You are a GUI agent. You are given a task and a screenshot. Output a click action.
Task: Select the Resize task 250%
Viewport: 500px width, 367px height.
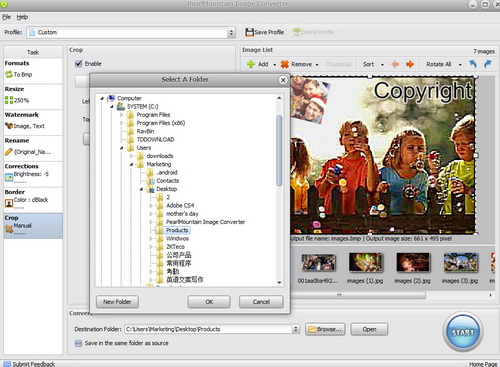33,97
